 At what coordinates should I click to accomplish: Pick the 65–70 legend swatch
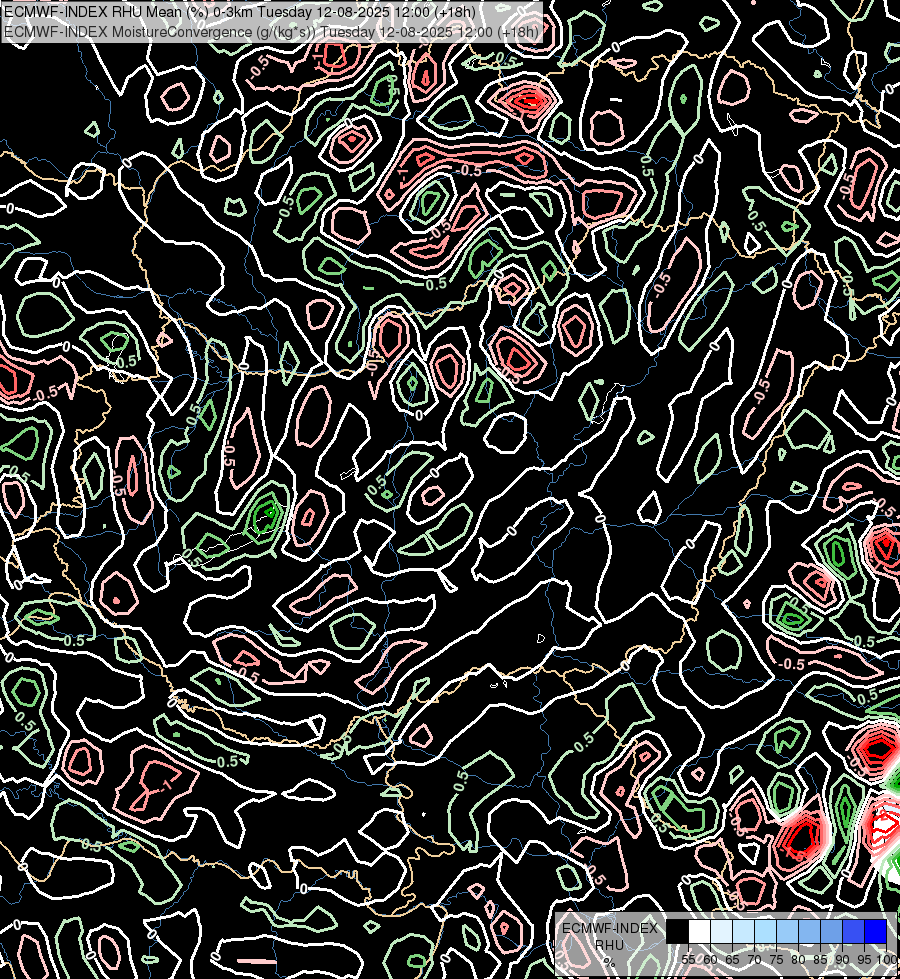tap(743, 931)
